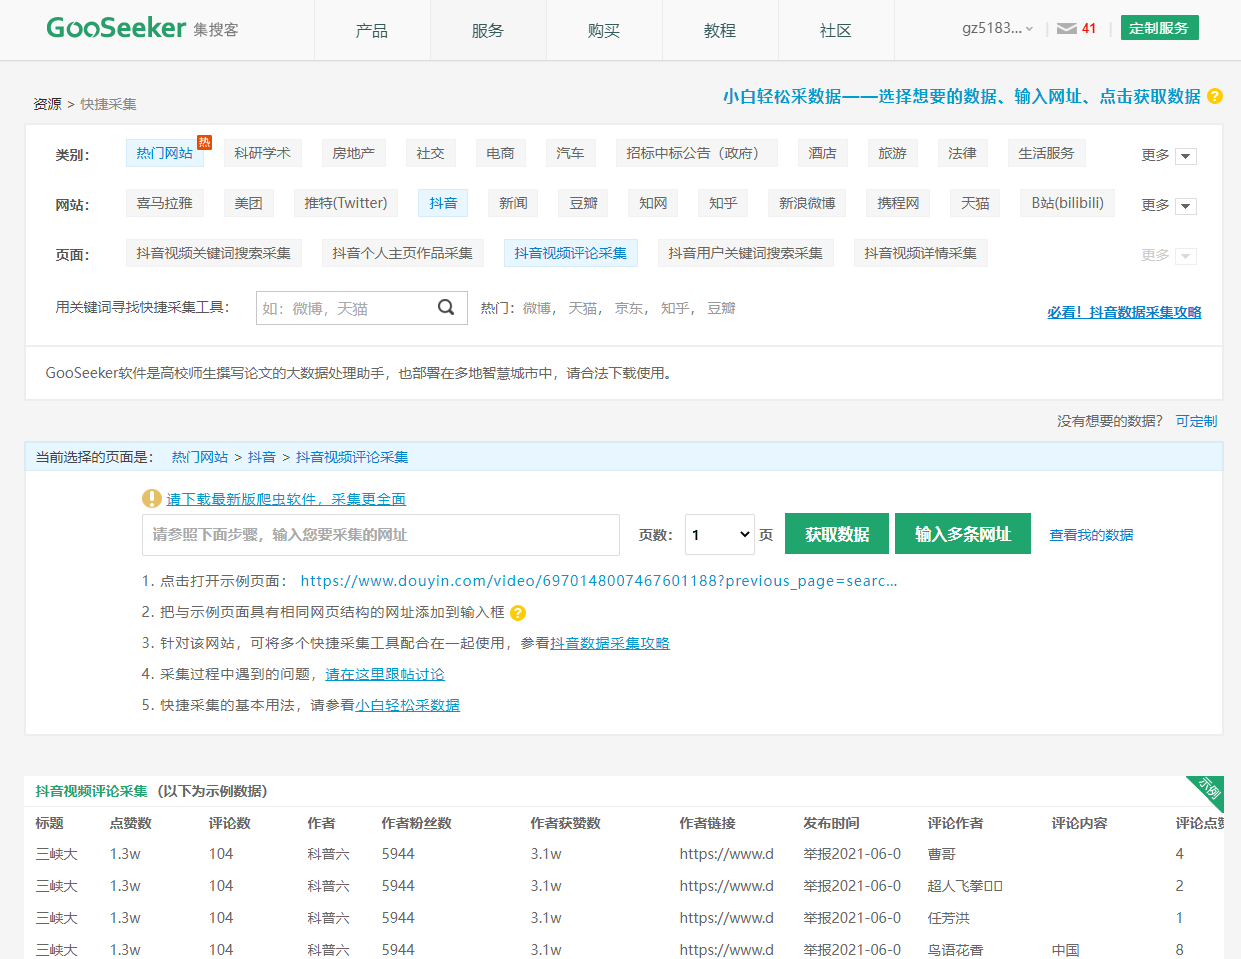The width and height of the screenshot is (1241, 959).
Task: Open the 教程 menu
Action: [720, 30]
